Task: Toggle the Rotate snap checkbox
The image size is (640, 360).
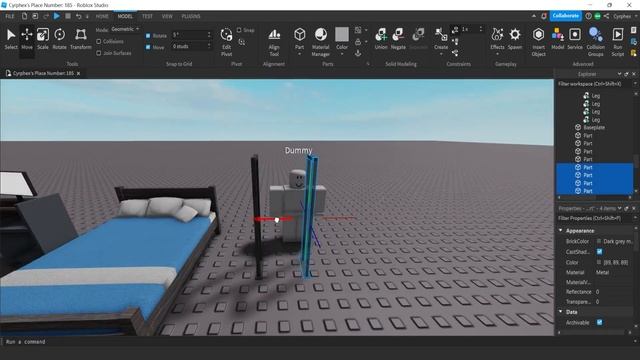Action: click(x=148, y=36)
